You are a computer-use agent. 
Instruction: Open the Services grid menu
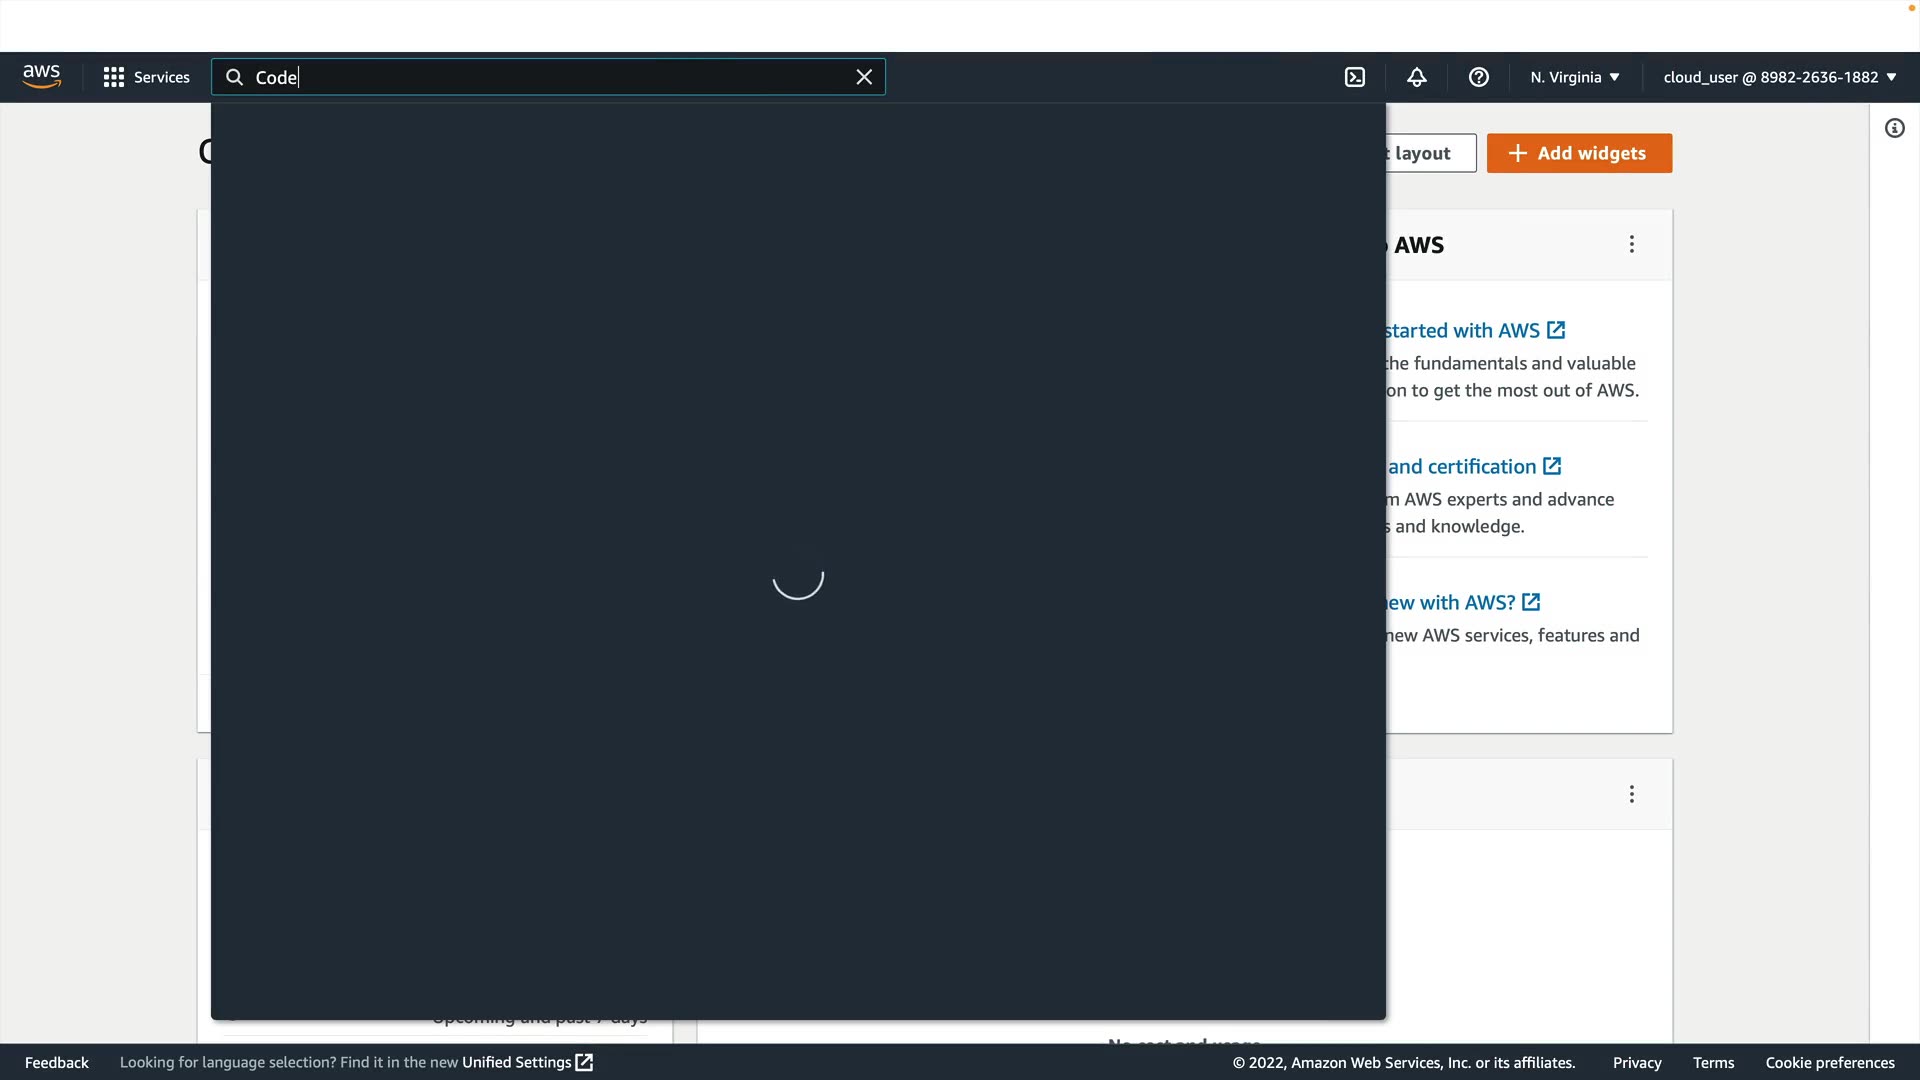tap(146, 77)
